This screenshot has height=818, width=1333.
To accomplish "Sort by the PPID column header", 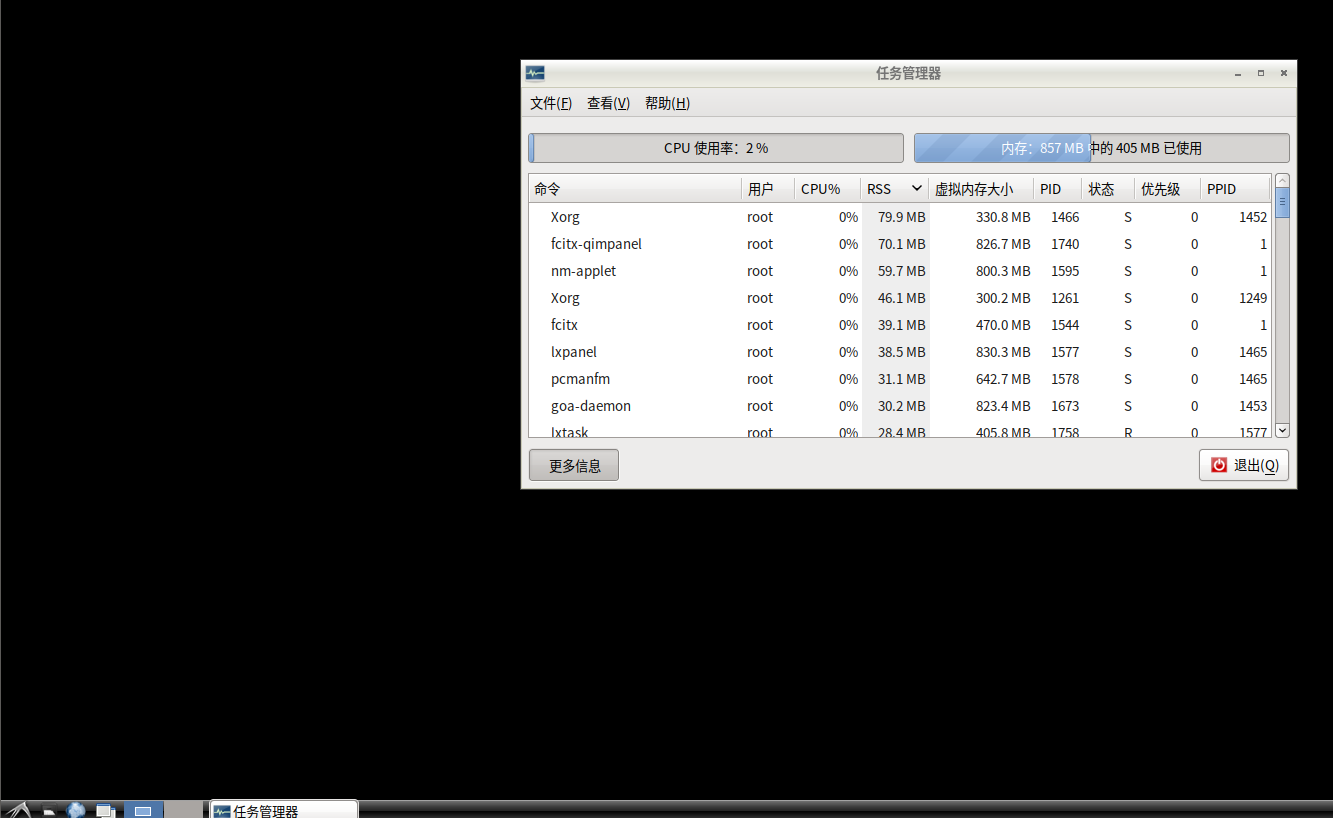I will coord(1235,189).
